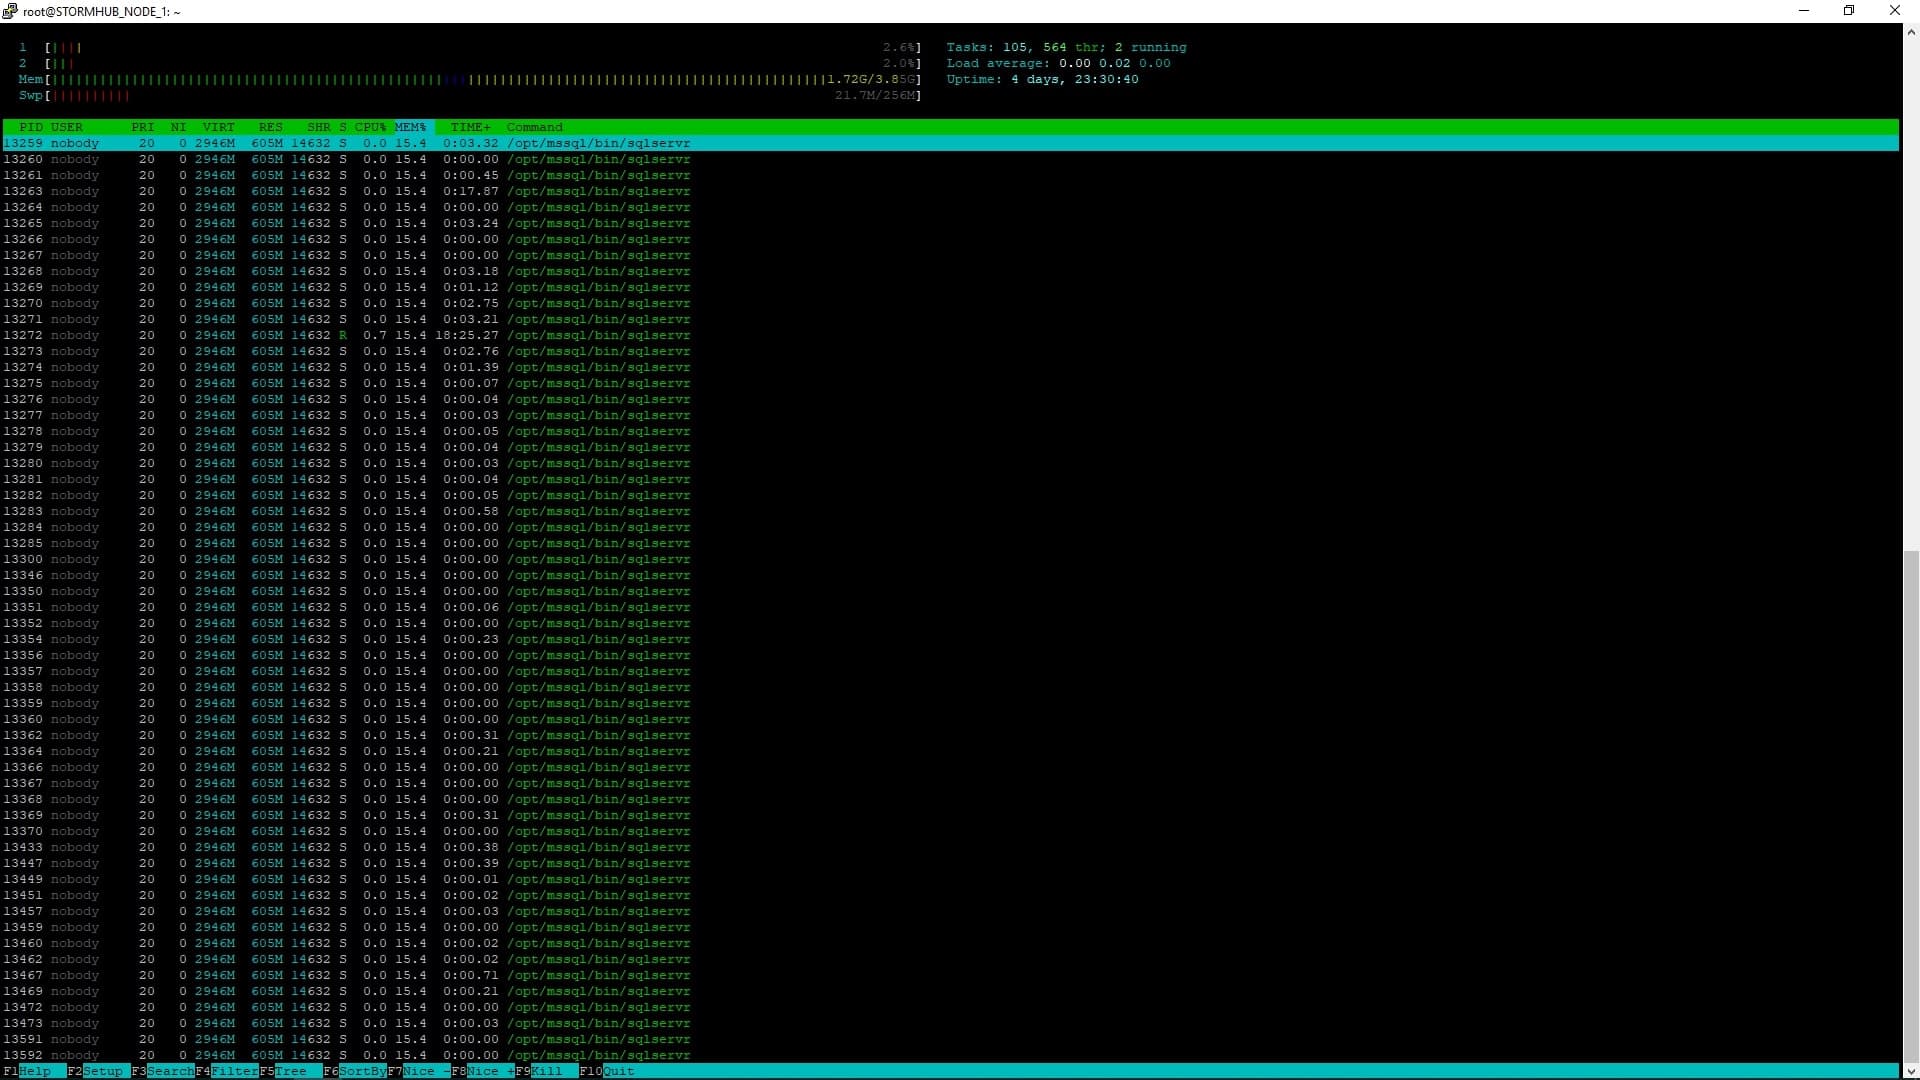1920x1080 pixels.
Task: Click the Tasks count line
Action: (x=1067, y=47)
